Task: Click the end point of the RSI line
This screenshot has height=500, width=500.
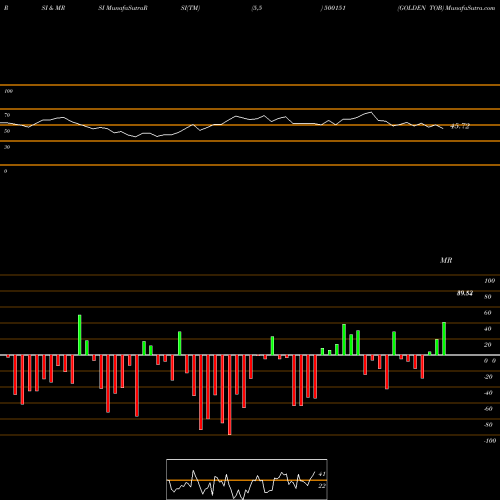Action: click(443, 128)
